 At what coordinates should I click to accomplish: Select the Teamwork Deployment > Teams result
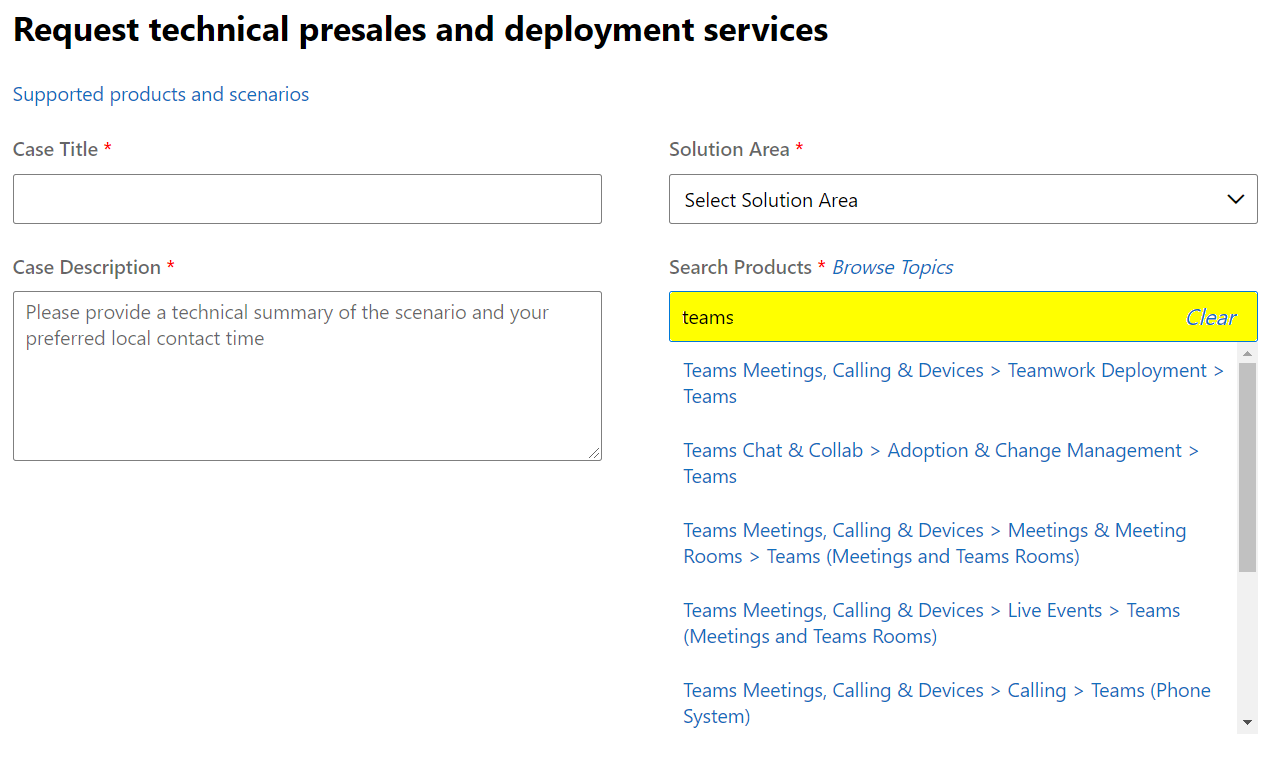952,383
